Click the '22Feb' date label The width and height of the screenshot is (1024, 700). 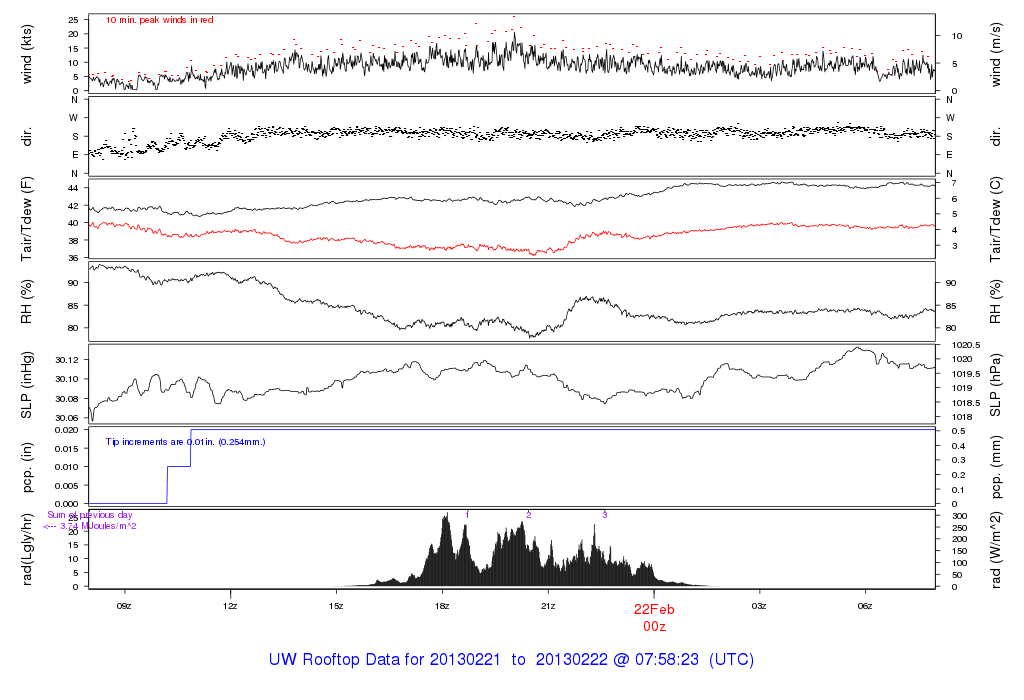coord(654,609)
